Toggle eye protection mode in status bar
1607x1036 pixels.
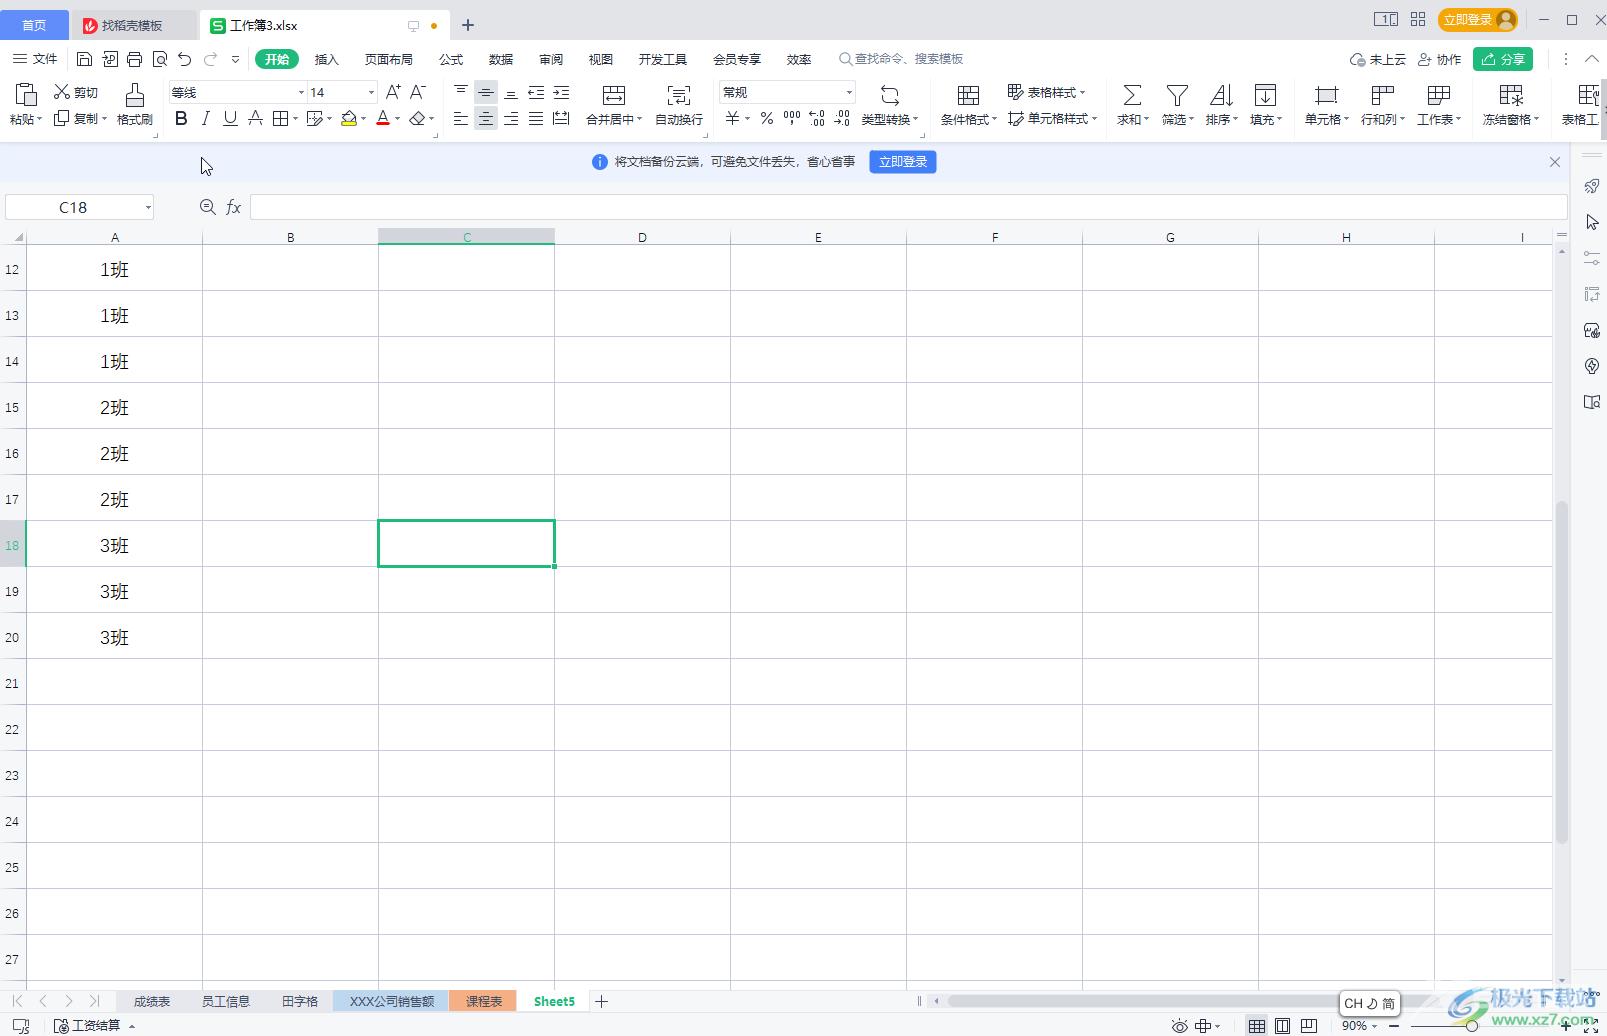pos(1180,1026)
